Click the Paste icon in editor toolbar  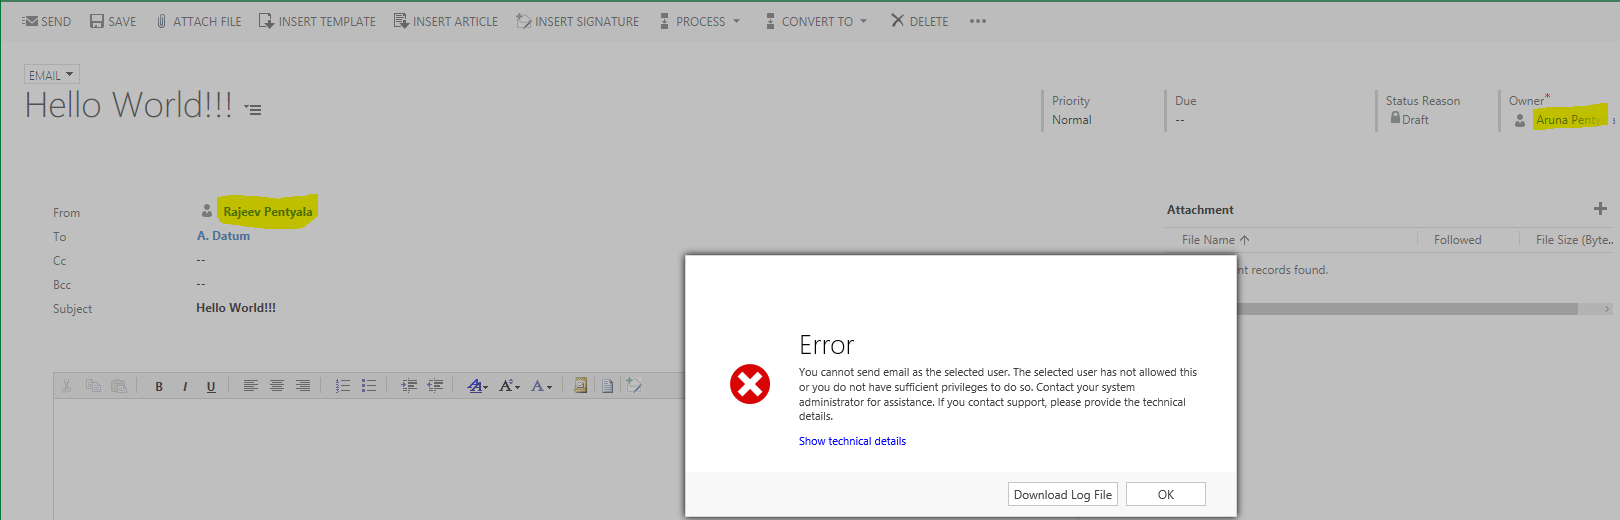119,386
